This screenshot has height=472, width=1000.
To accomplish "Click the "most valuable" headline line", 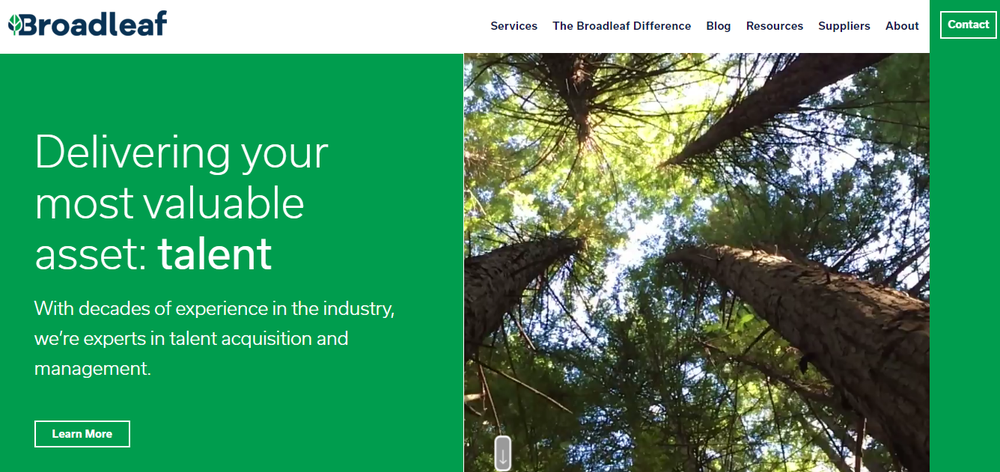I will (x=169, y=204).
